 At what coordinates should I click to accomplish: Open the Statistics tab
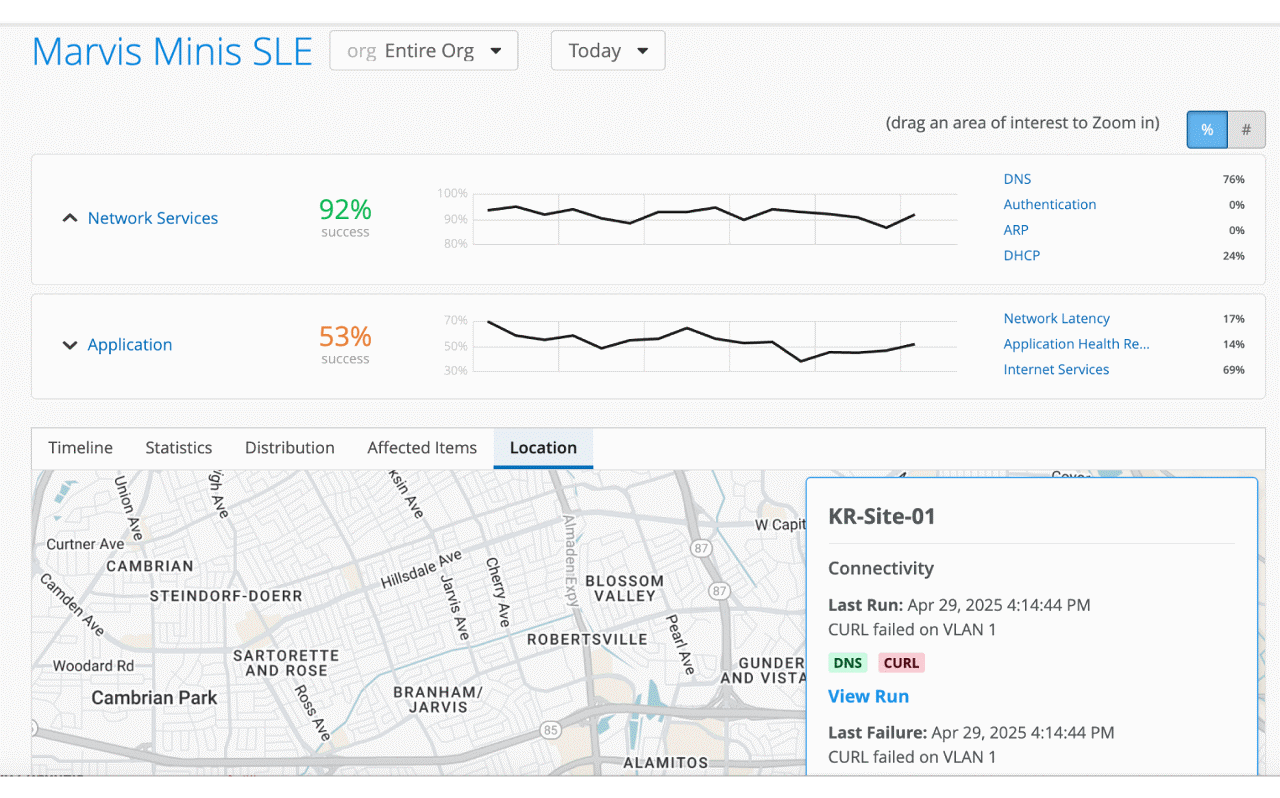[179, 448]
